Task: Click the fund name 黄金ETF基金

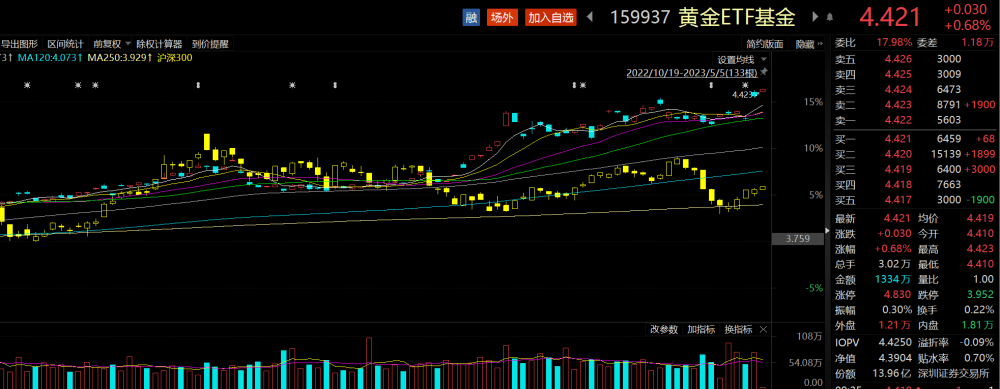Action: (x=737, y=17)
